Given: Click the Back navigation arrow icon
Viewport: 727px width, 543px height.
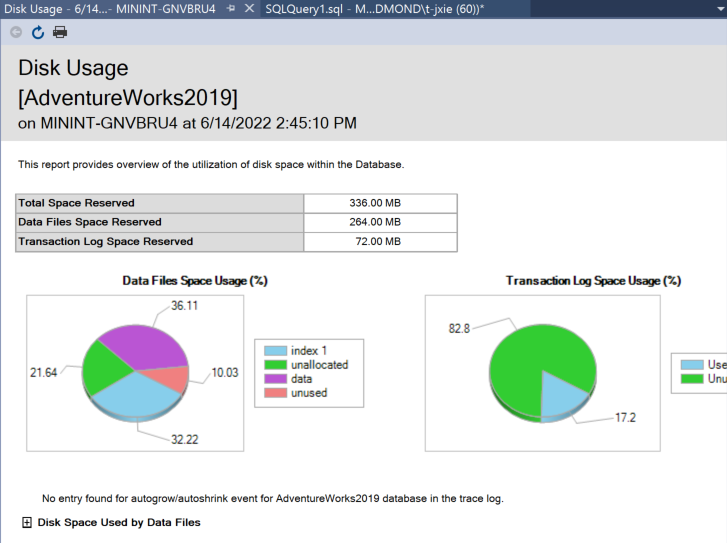Looking at the screenshot, I should click(16, 32).
